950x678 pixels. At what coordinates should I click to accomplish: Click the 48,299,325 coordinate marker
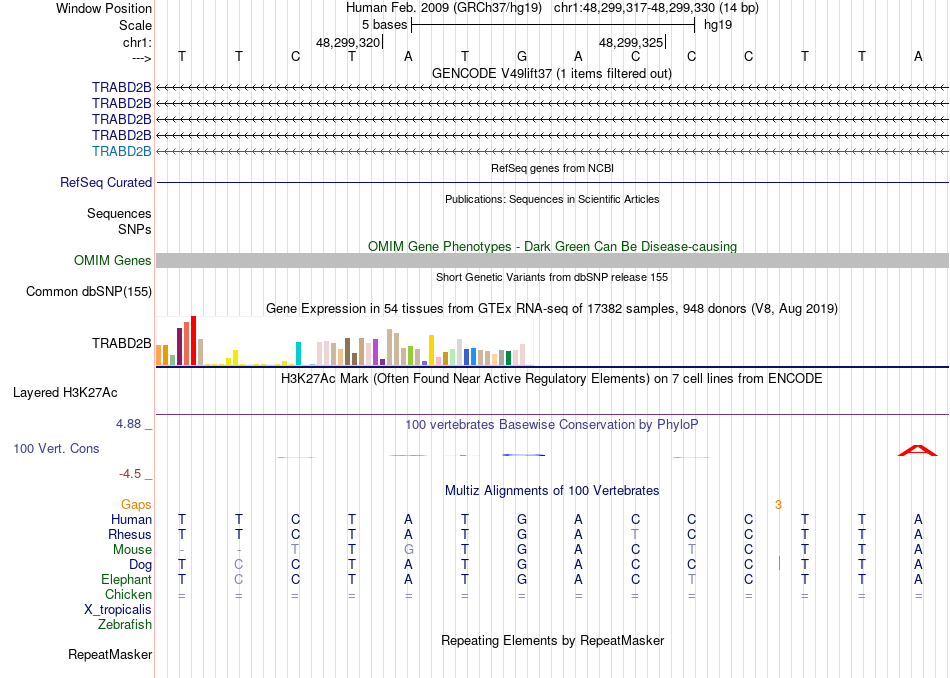point(631,42)
